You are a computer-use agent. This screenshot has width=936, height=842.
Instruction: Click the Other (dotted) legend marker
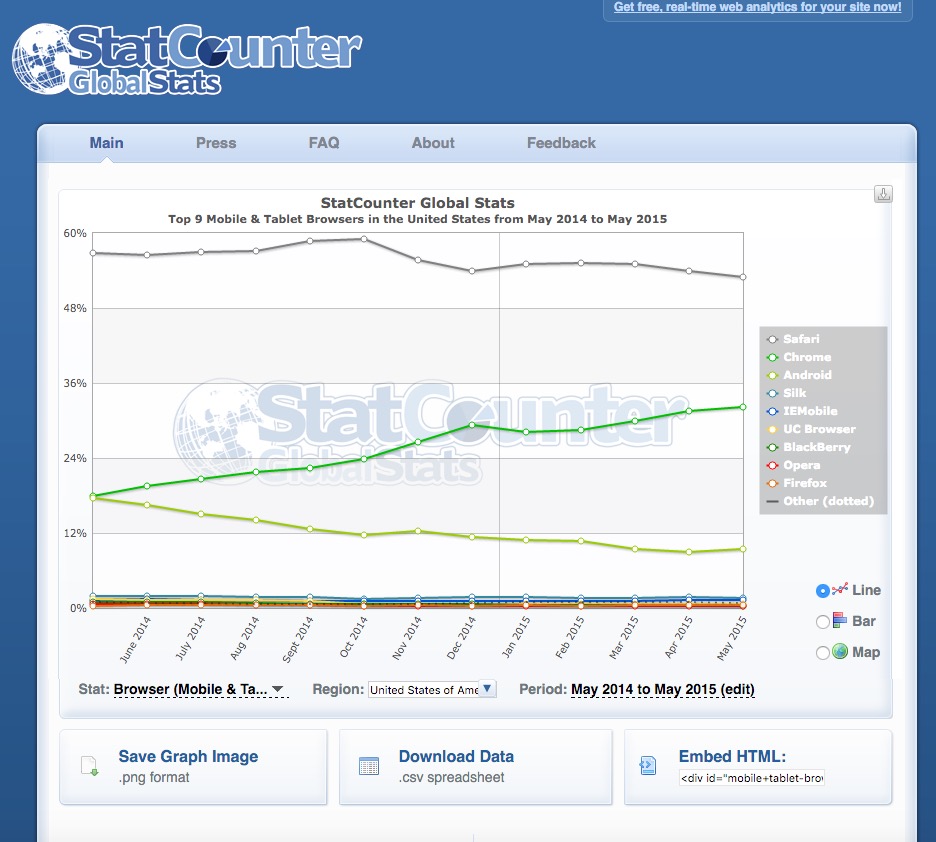tap(772, 501)
